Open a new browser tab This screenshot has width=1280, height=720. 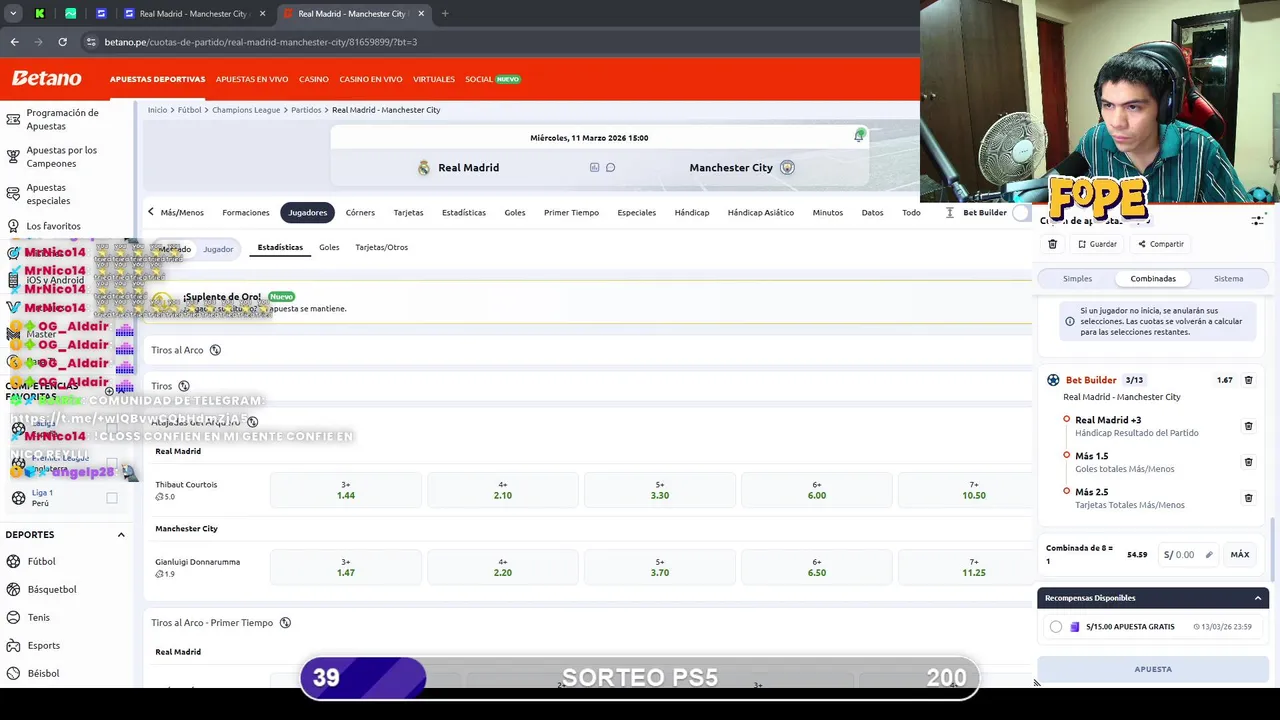click(445, 14)
